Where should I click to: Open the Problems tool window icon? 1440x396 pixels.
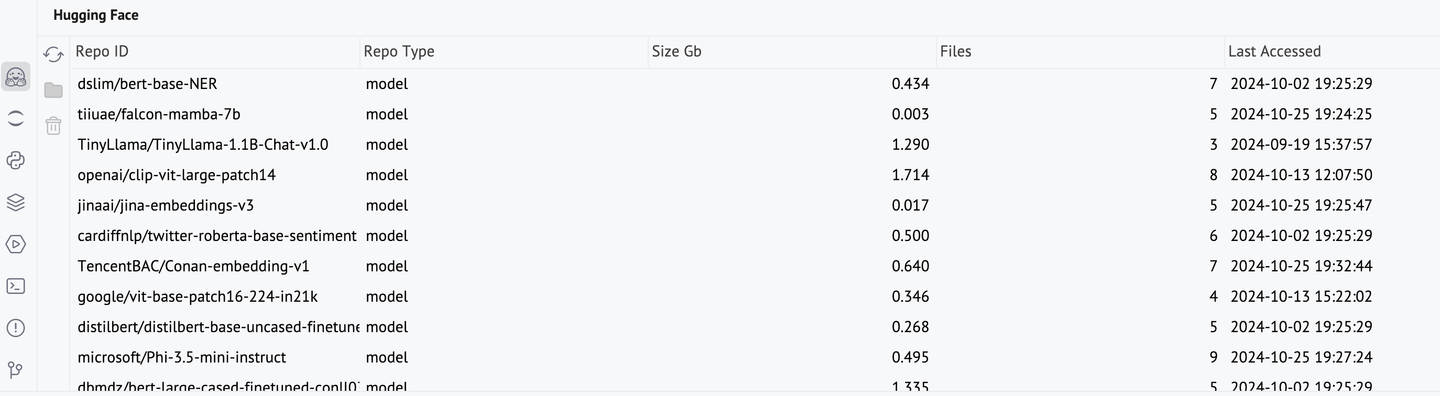pyautogui.click(x=16, y=328)
